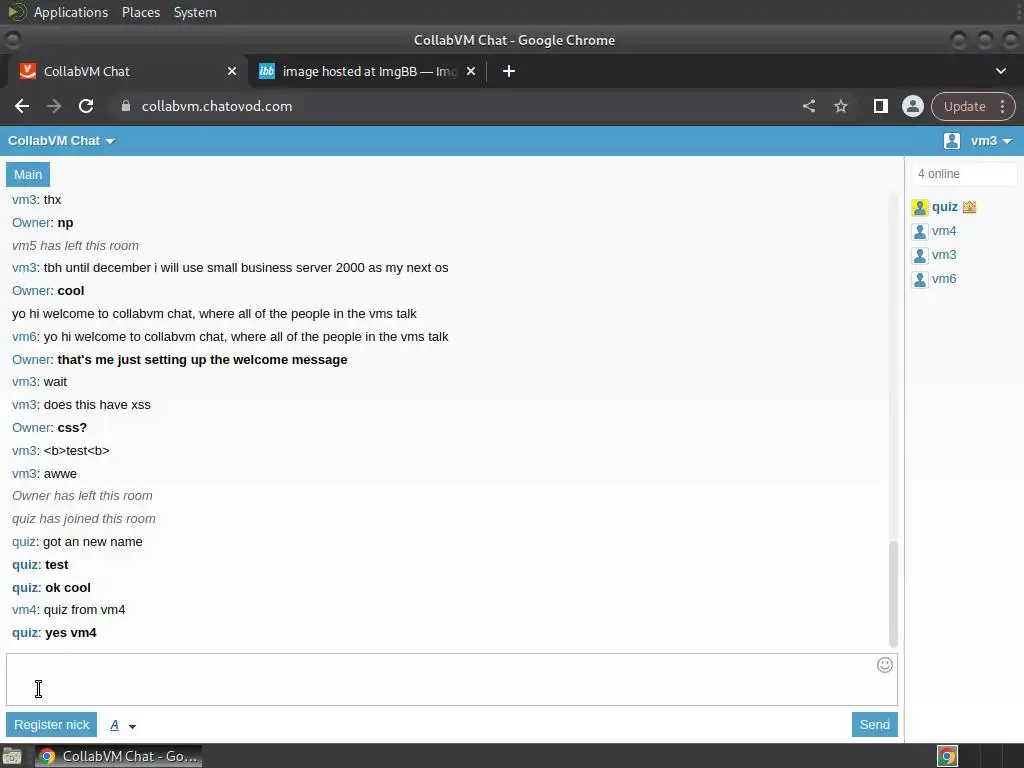Click the 4 online search field
Viewport: 1024px width, 768px height.
click(x=964, y=174)
